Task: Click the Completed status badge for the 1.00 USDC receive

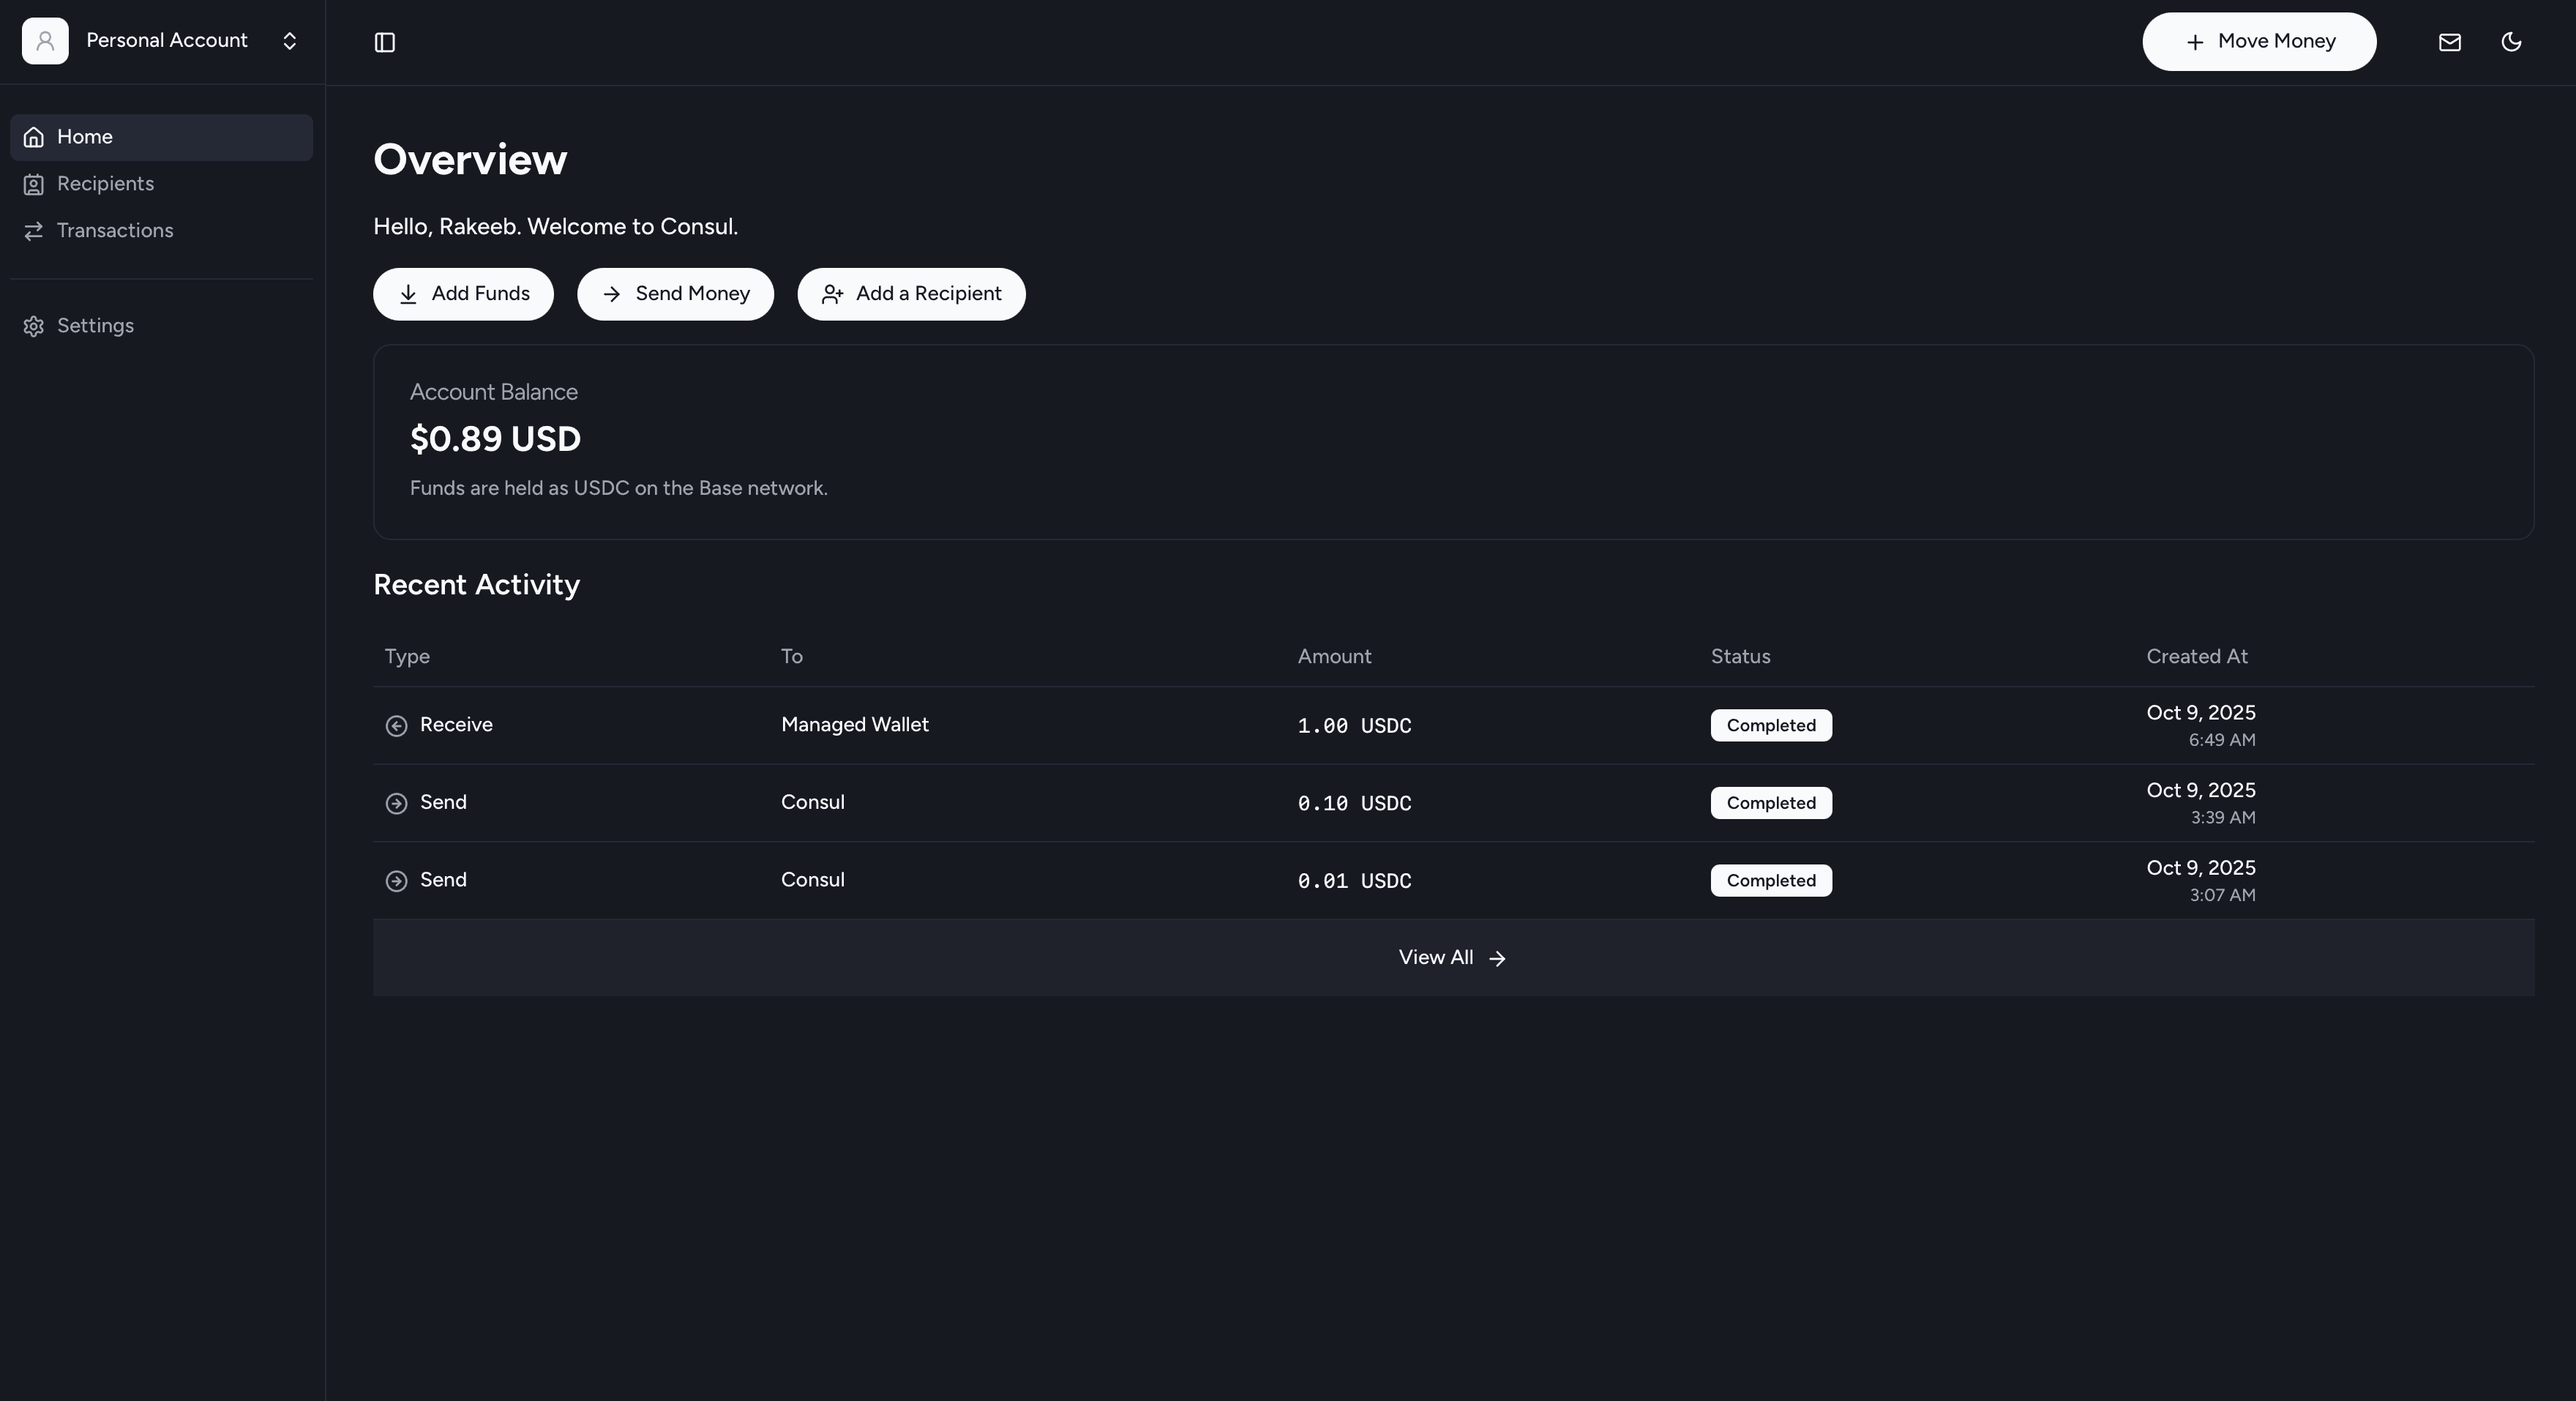Action: [1770, 725]
